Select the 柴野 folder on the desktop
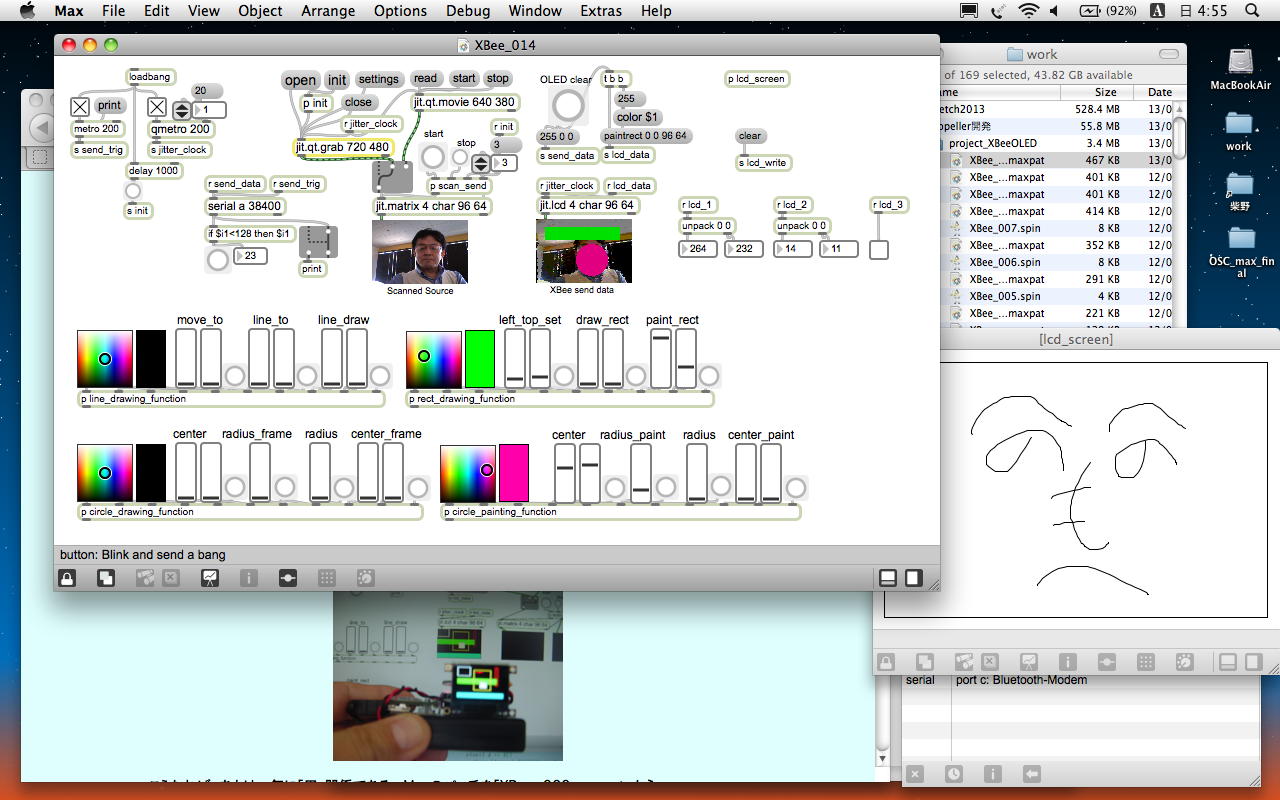Viewport: 1280px width, 800px height. point(1240,184)
